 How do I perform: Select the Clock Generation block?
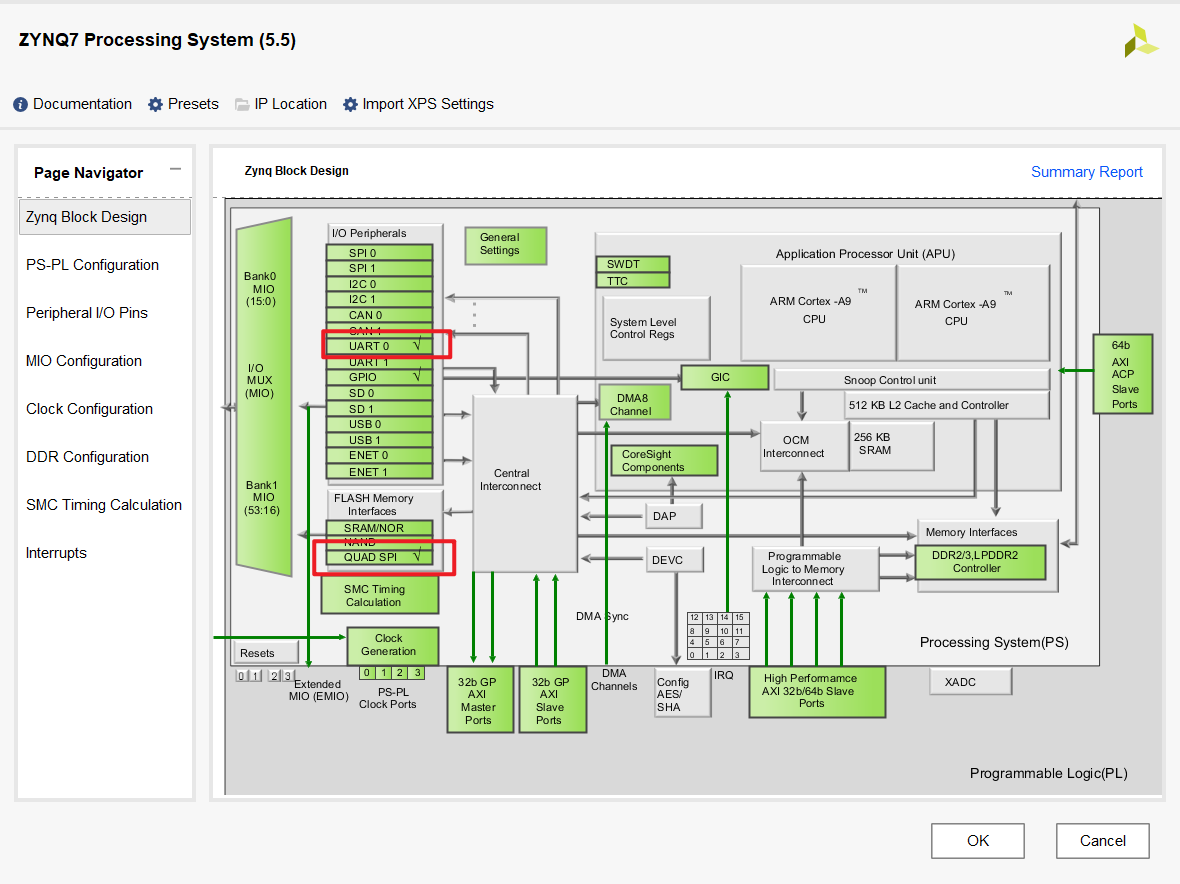point(392,645)
